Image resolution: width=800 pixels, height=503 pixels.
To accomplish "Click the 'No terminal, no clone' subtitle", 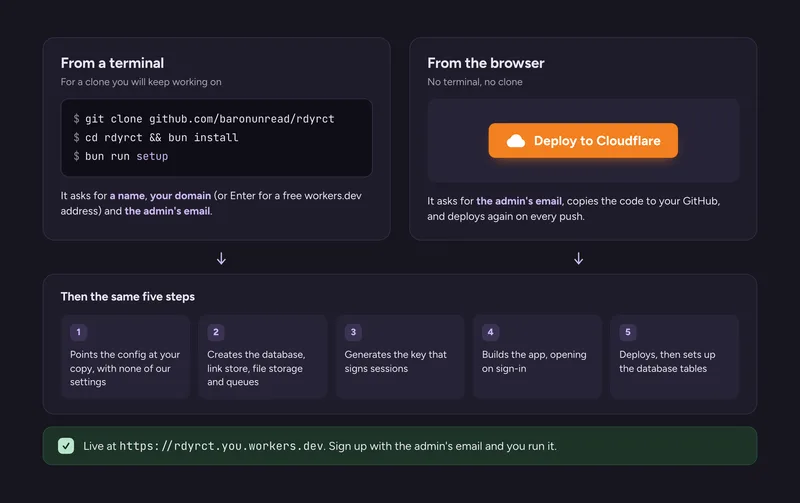I will coord(474,82).
